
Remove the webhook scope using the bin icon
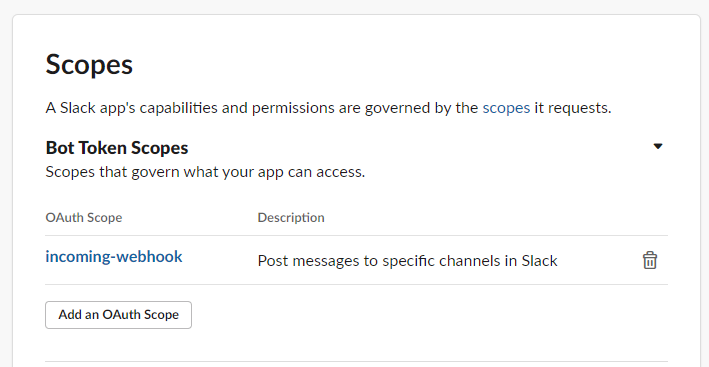[x=650, y=260]
